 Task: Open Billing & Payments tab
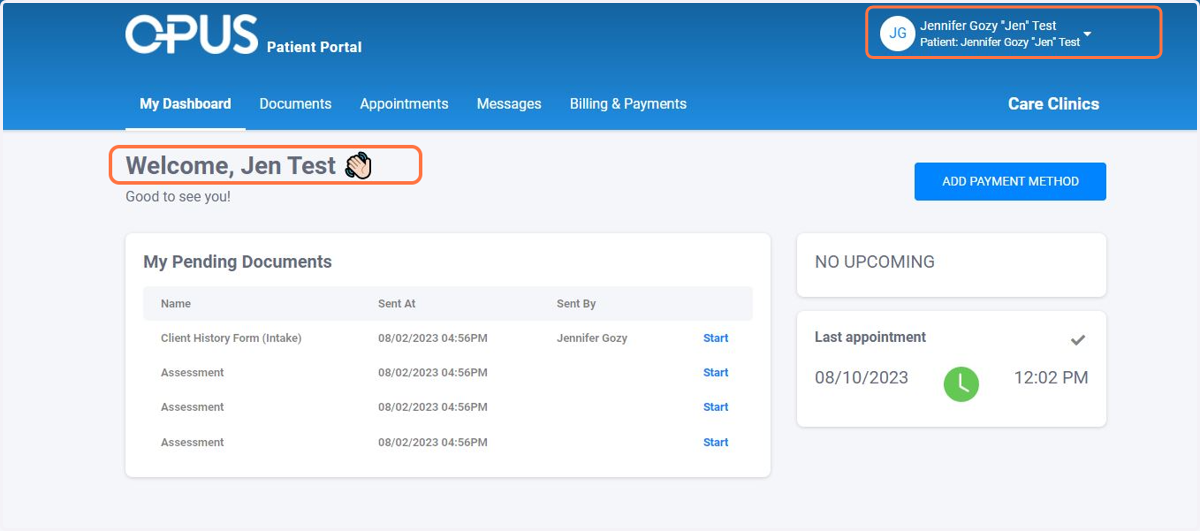[x=628, y=104]
